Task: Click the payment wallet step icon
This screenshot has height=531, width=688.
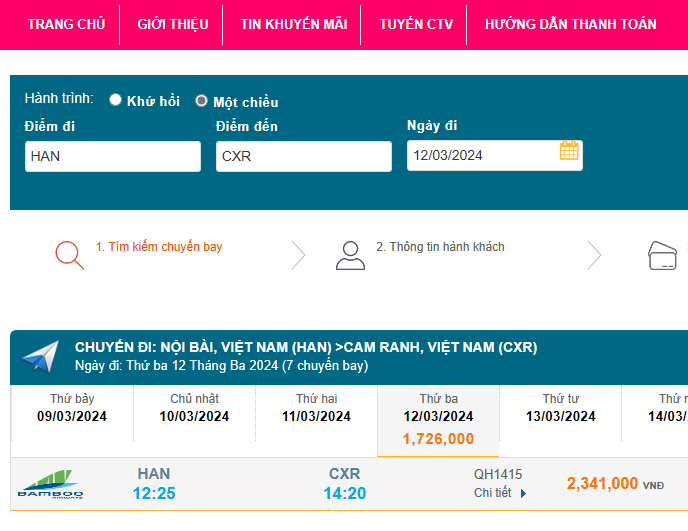Action: 663,256
